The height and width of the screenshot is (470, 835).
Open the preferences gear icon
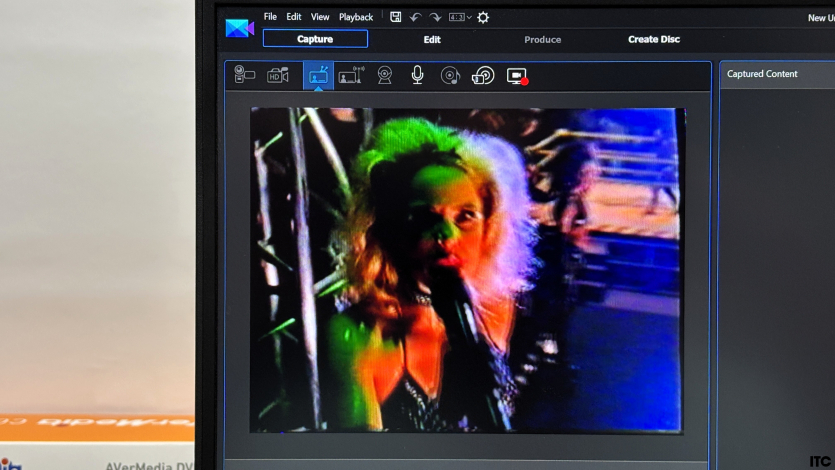coord(483,17)
